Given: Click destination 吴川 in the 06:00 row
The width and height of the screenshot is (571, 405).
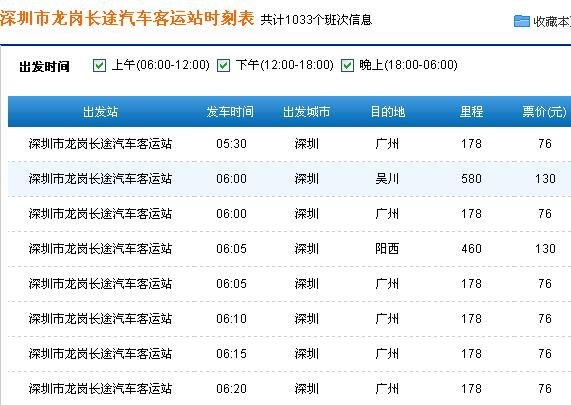Looking at the screenshot, I should pos(387,178).
